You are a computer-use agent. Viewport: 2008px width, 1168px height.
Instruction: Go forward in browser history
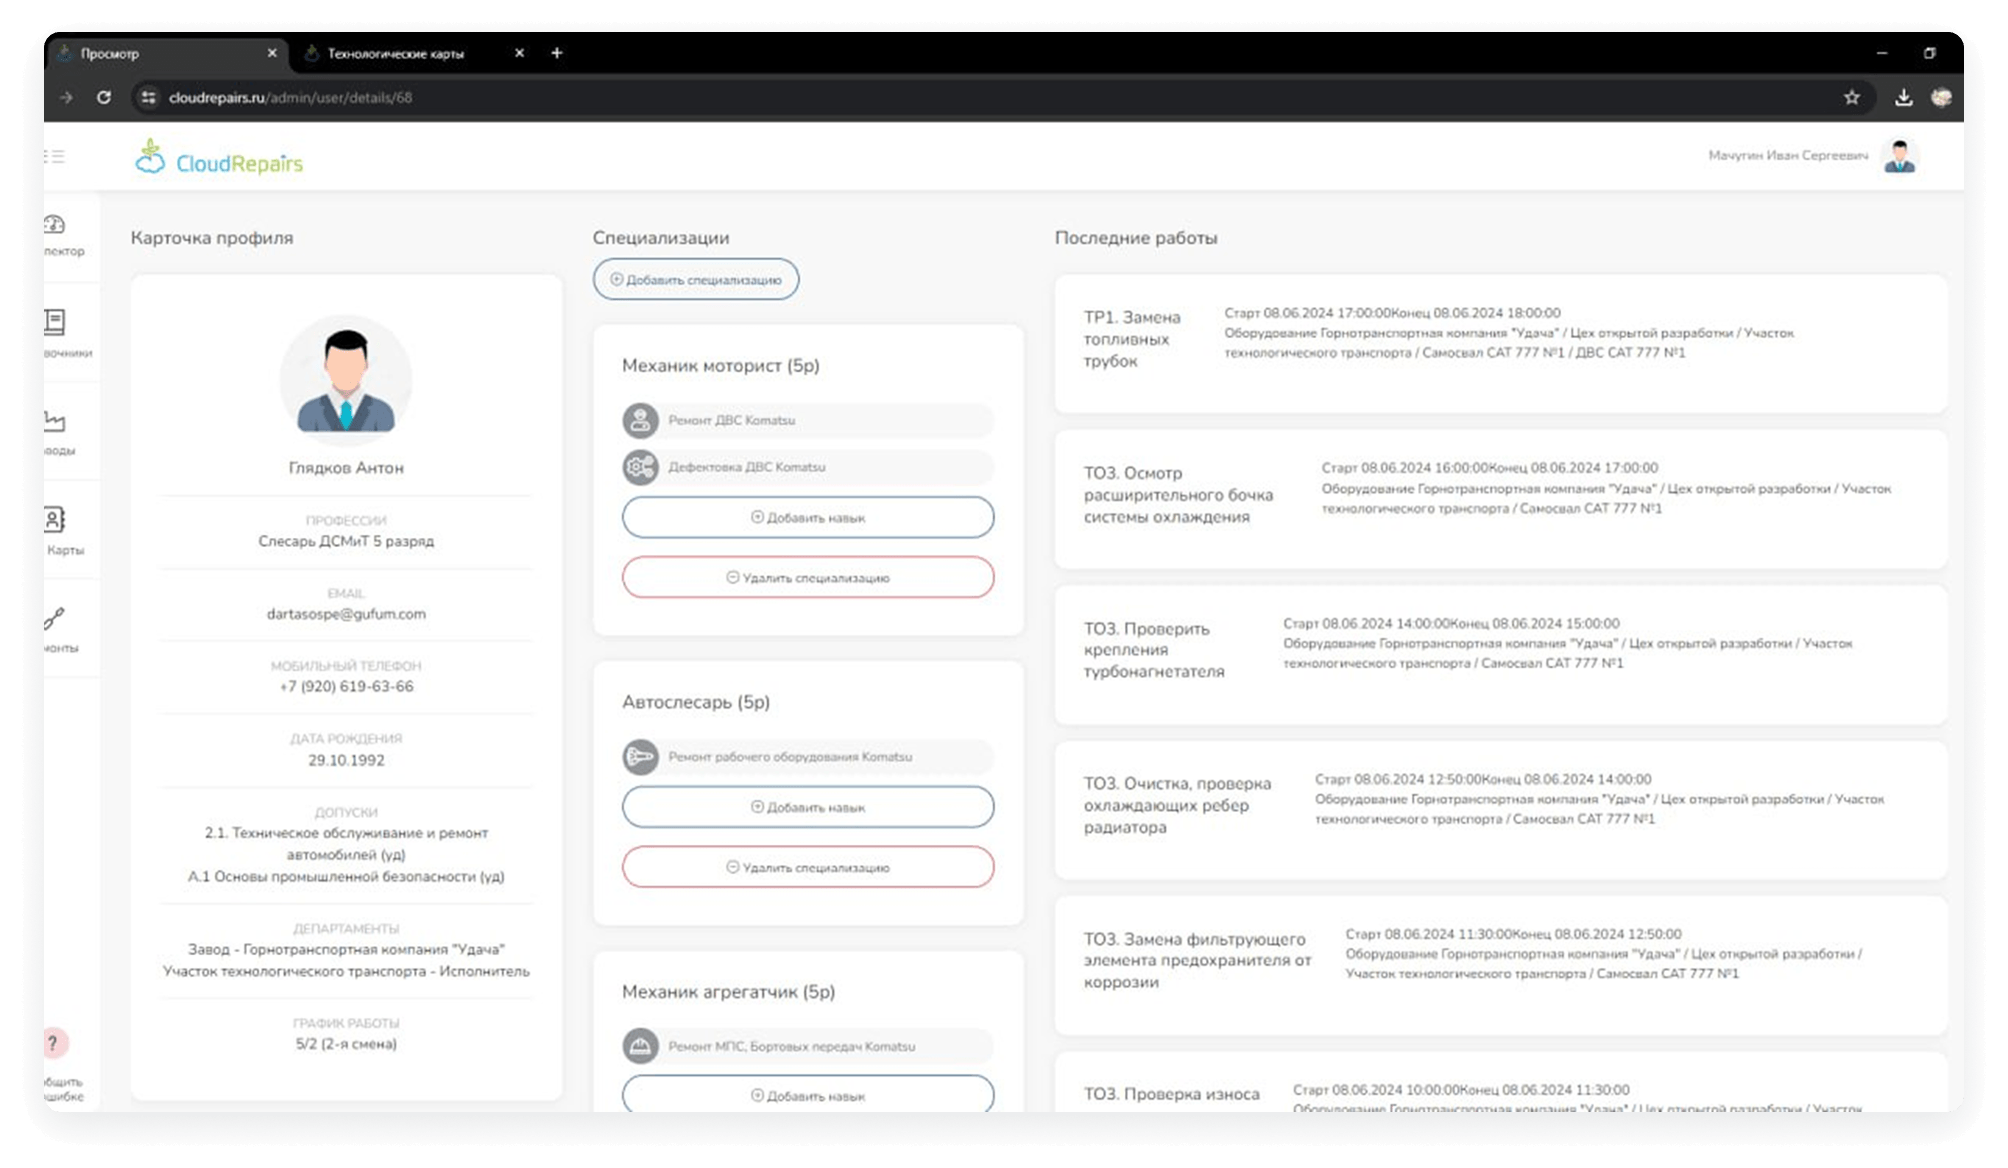coord(66,97)
